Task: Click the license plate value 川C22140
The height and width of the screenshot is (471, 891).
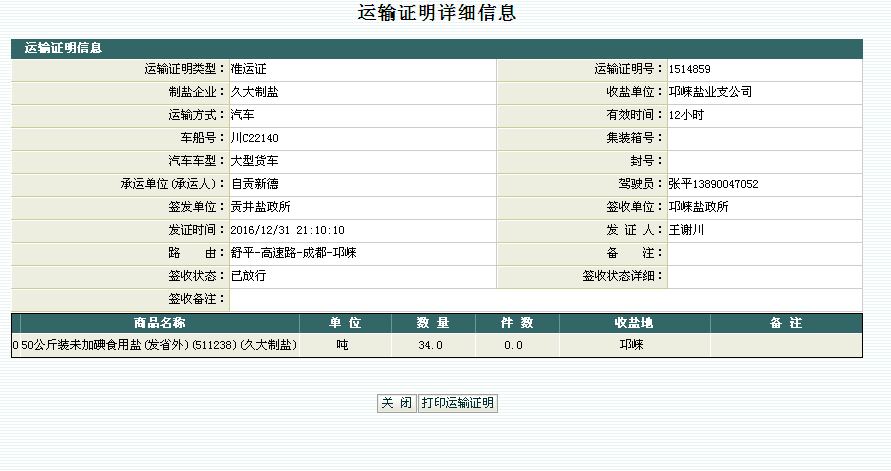Action: pos(255,138)
